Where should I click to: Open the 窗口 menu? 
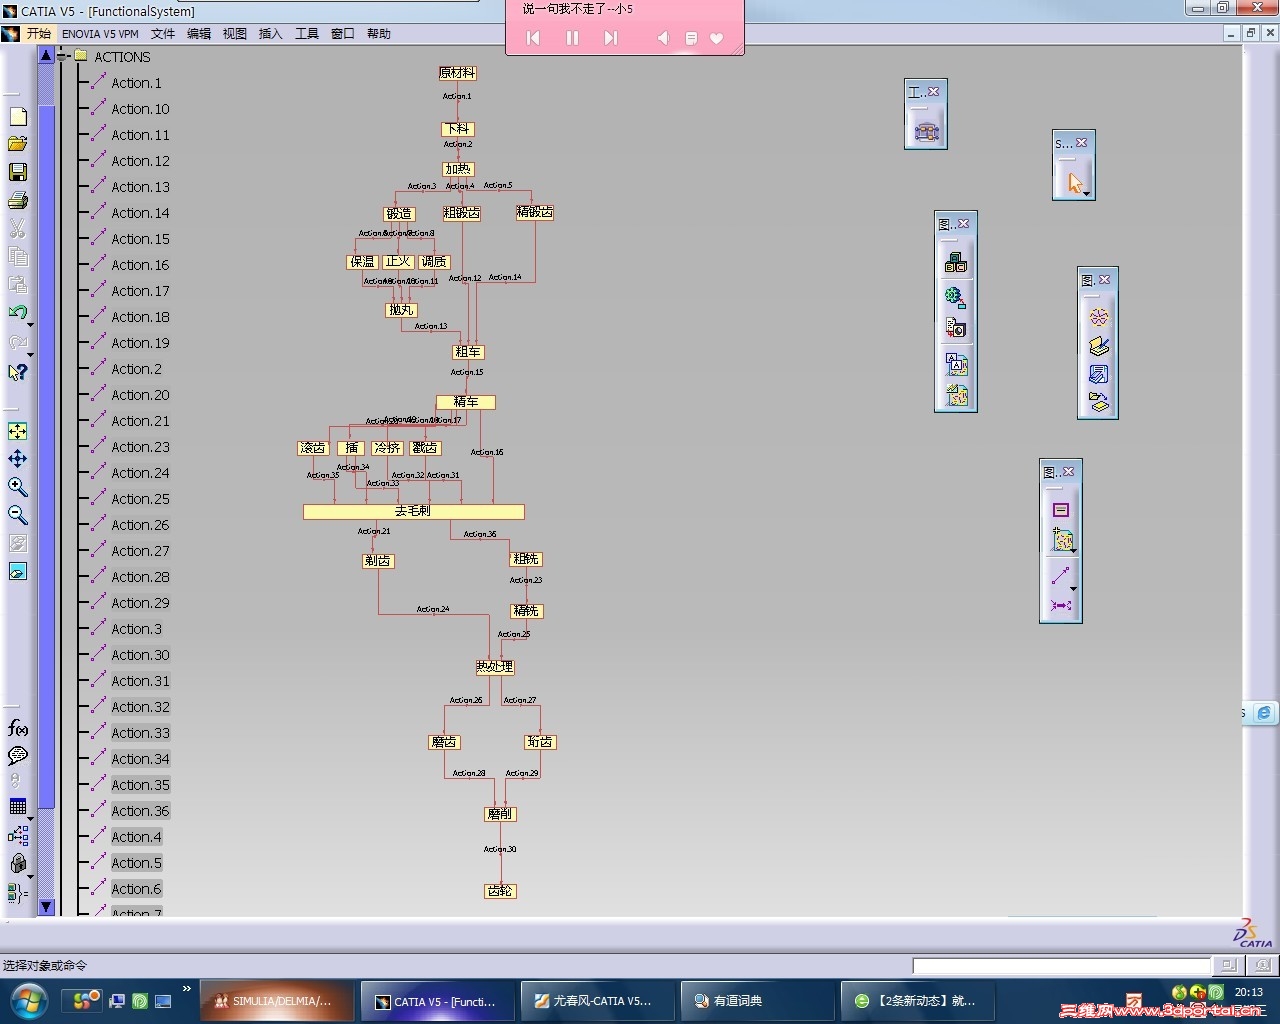pos(343,33)
